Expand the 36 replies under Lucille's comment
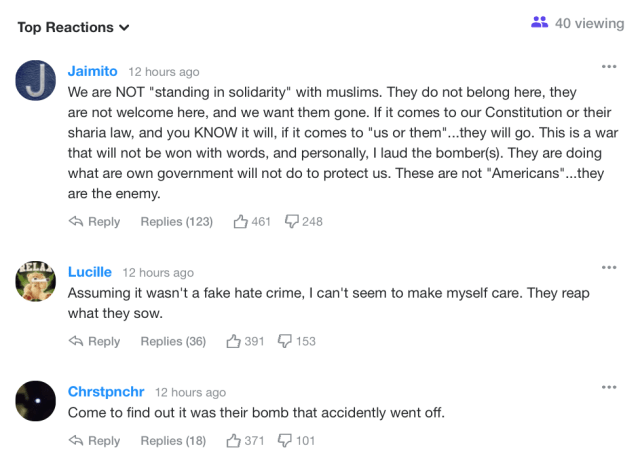Screen dimensions: 640x471 173,341
